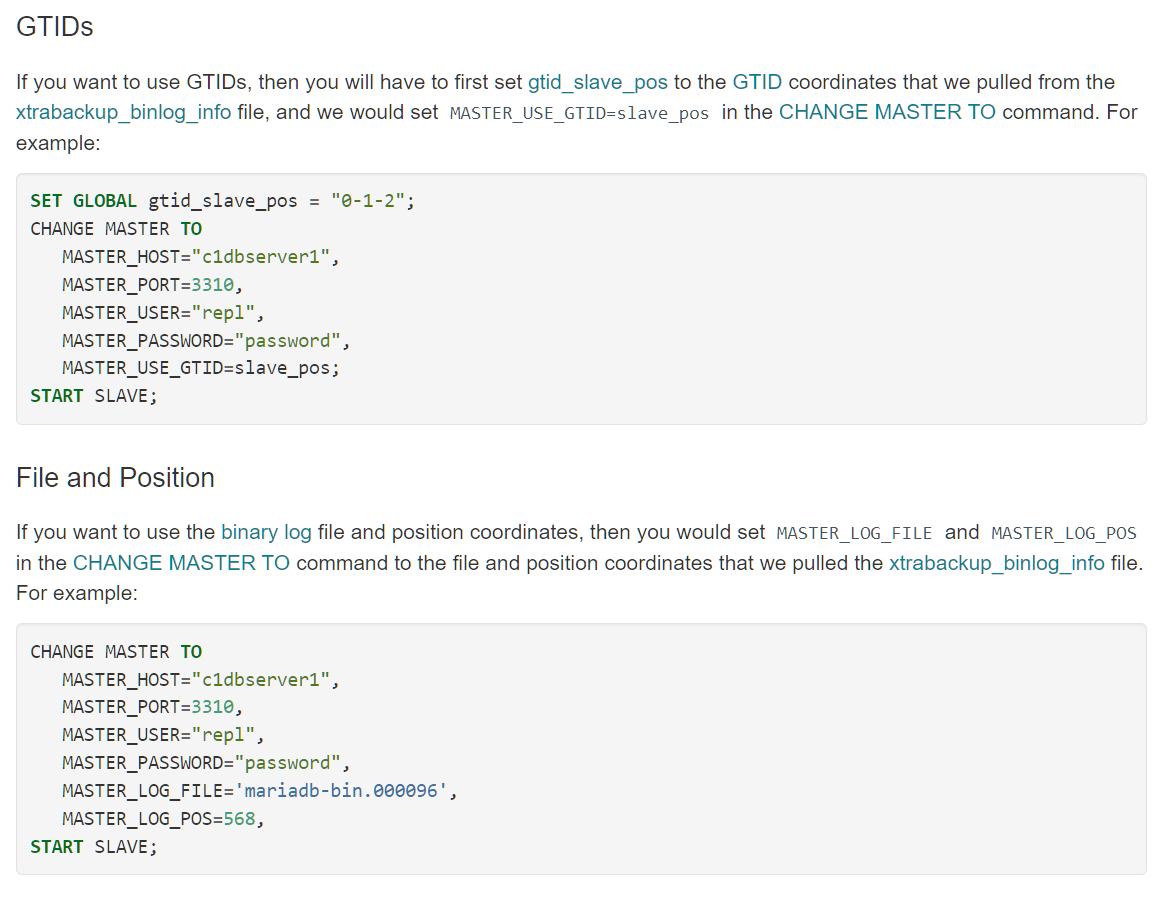Click the GTIDs section heading
Viewport: 1164px width, 901px height.
55,27
